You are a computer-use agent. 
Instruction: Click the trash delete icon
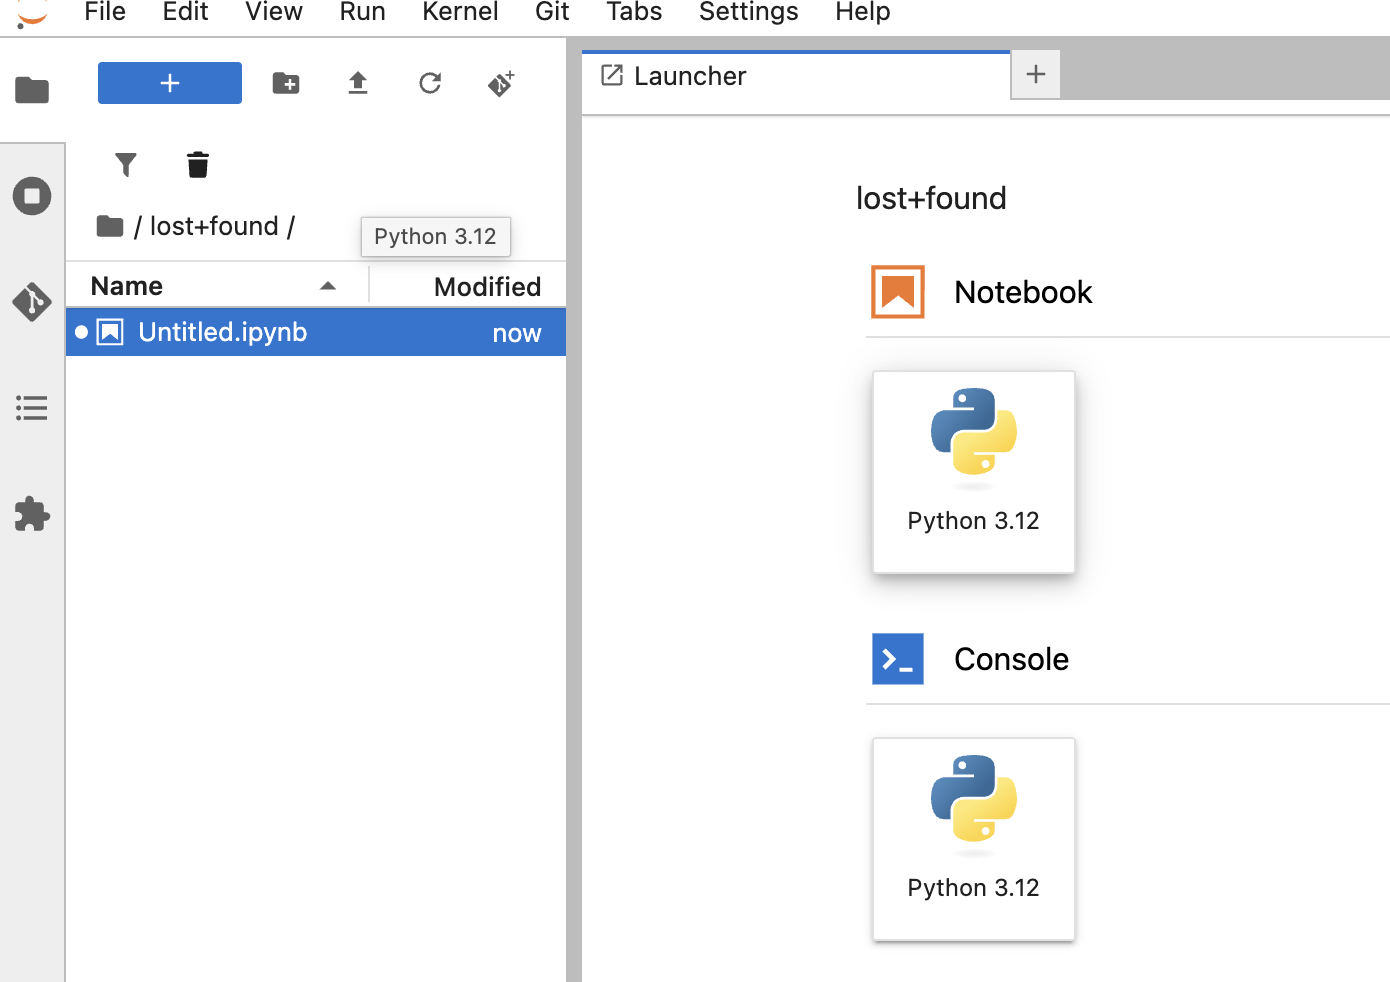point(198,164)
